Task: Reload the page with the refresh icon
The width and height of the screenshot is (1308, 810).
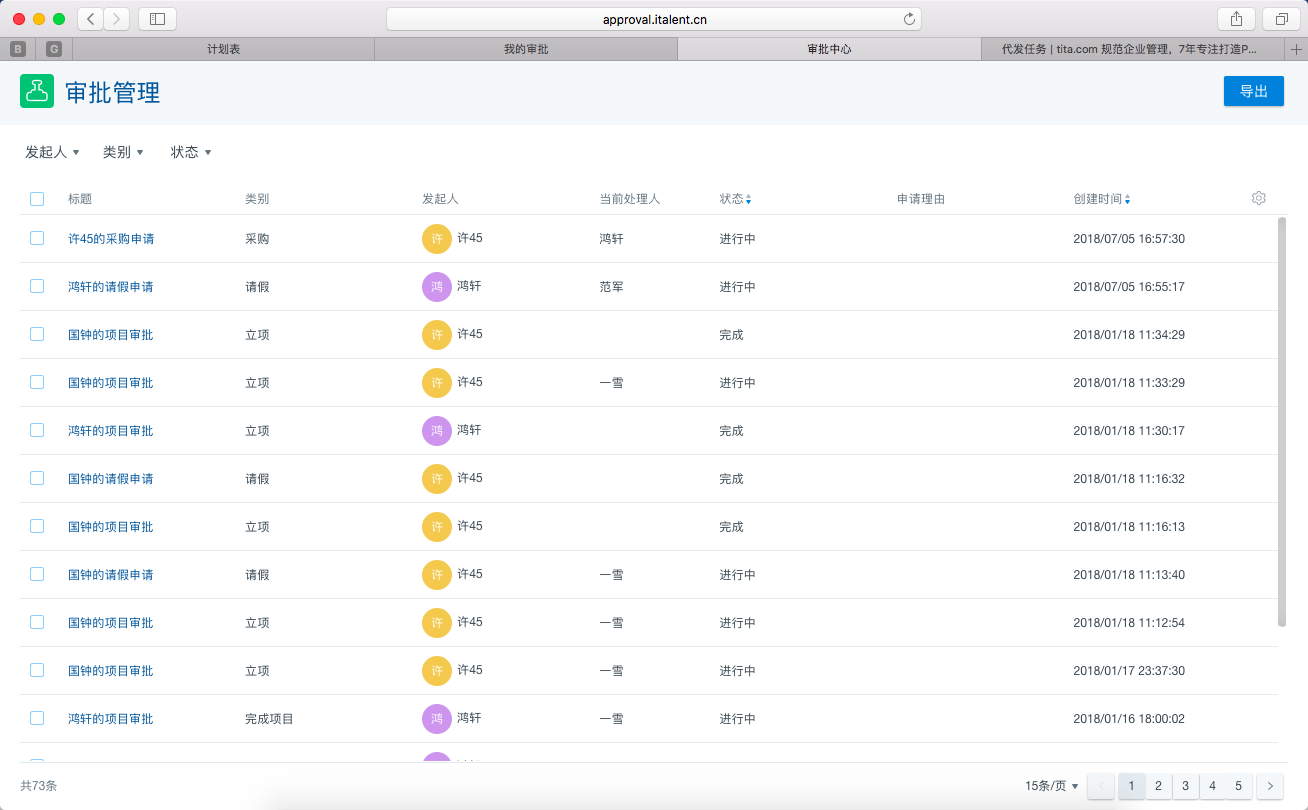Action: pos(909,19)
